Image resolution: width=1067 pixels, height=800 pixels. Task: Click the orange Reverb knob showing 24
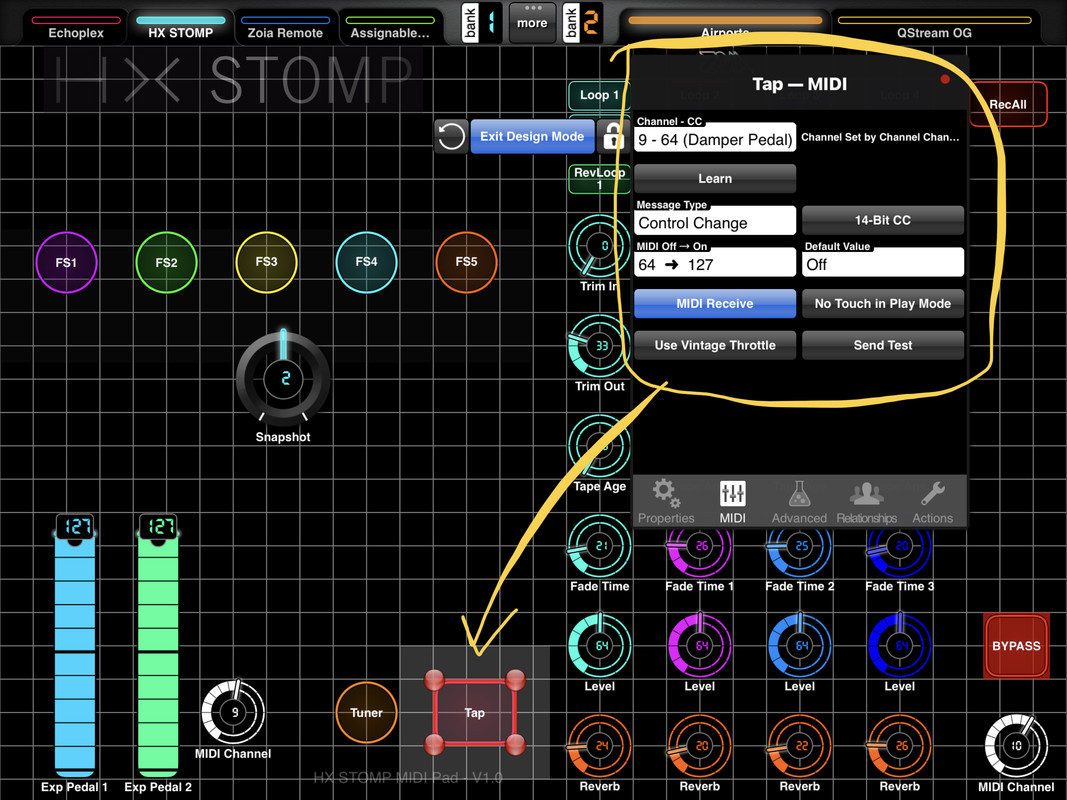point(599,746)
